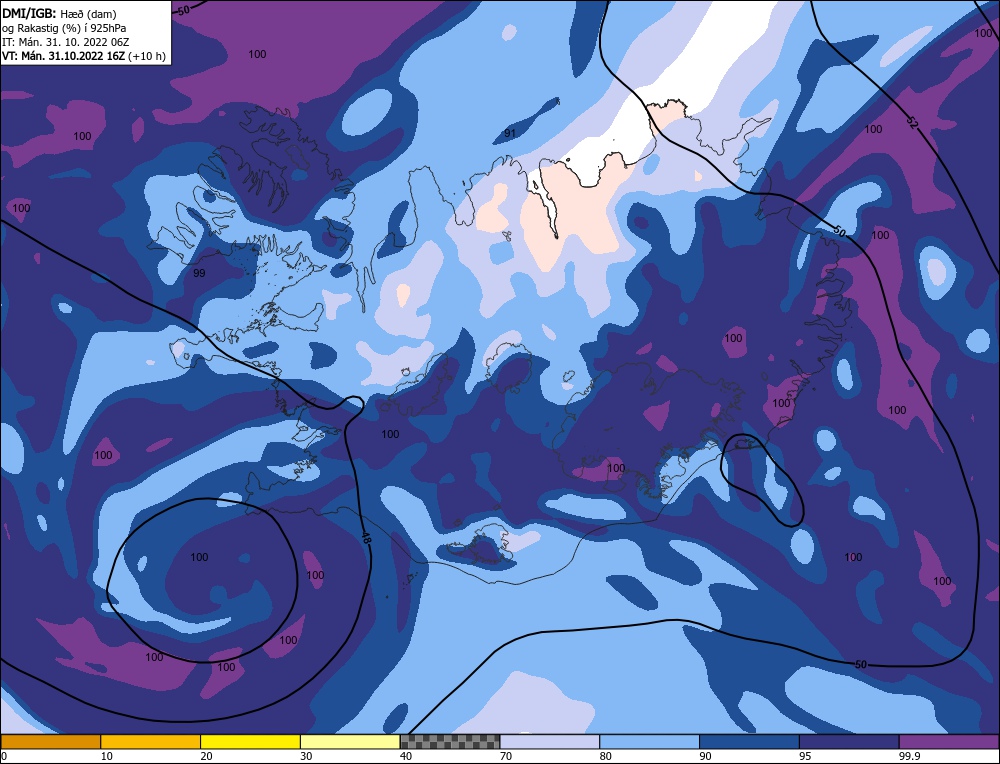Pick the bright yellow 20–30 legend swatch
The height and width of the screenshot is (764, 1000).
[x=250, y=741]
